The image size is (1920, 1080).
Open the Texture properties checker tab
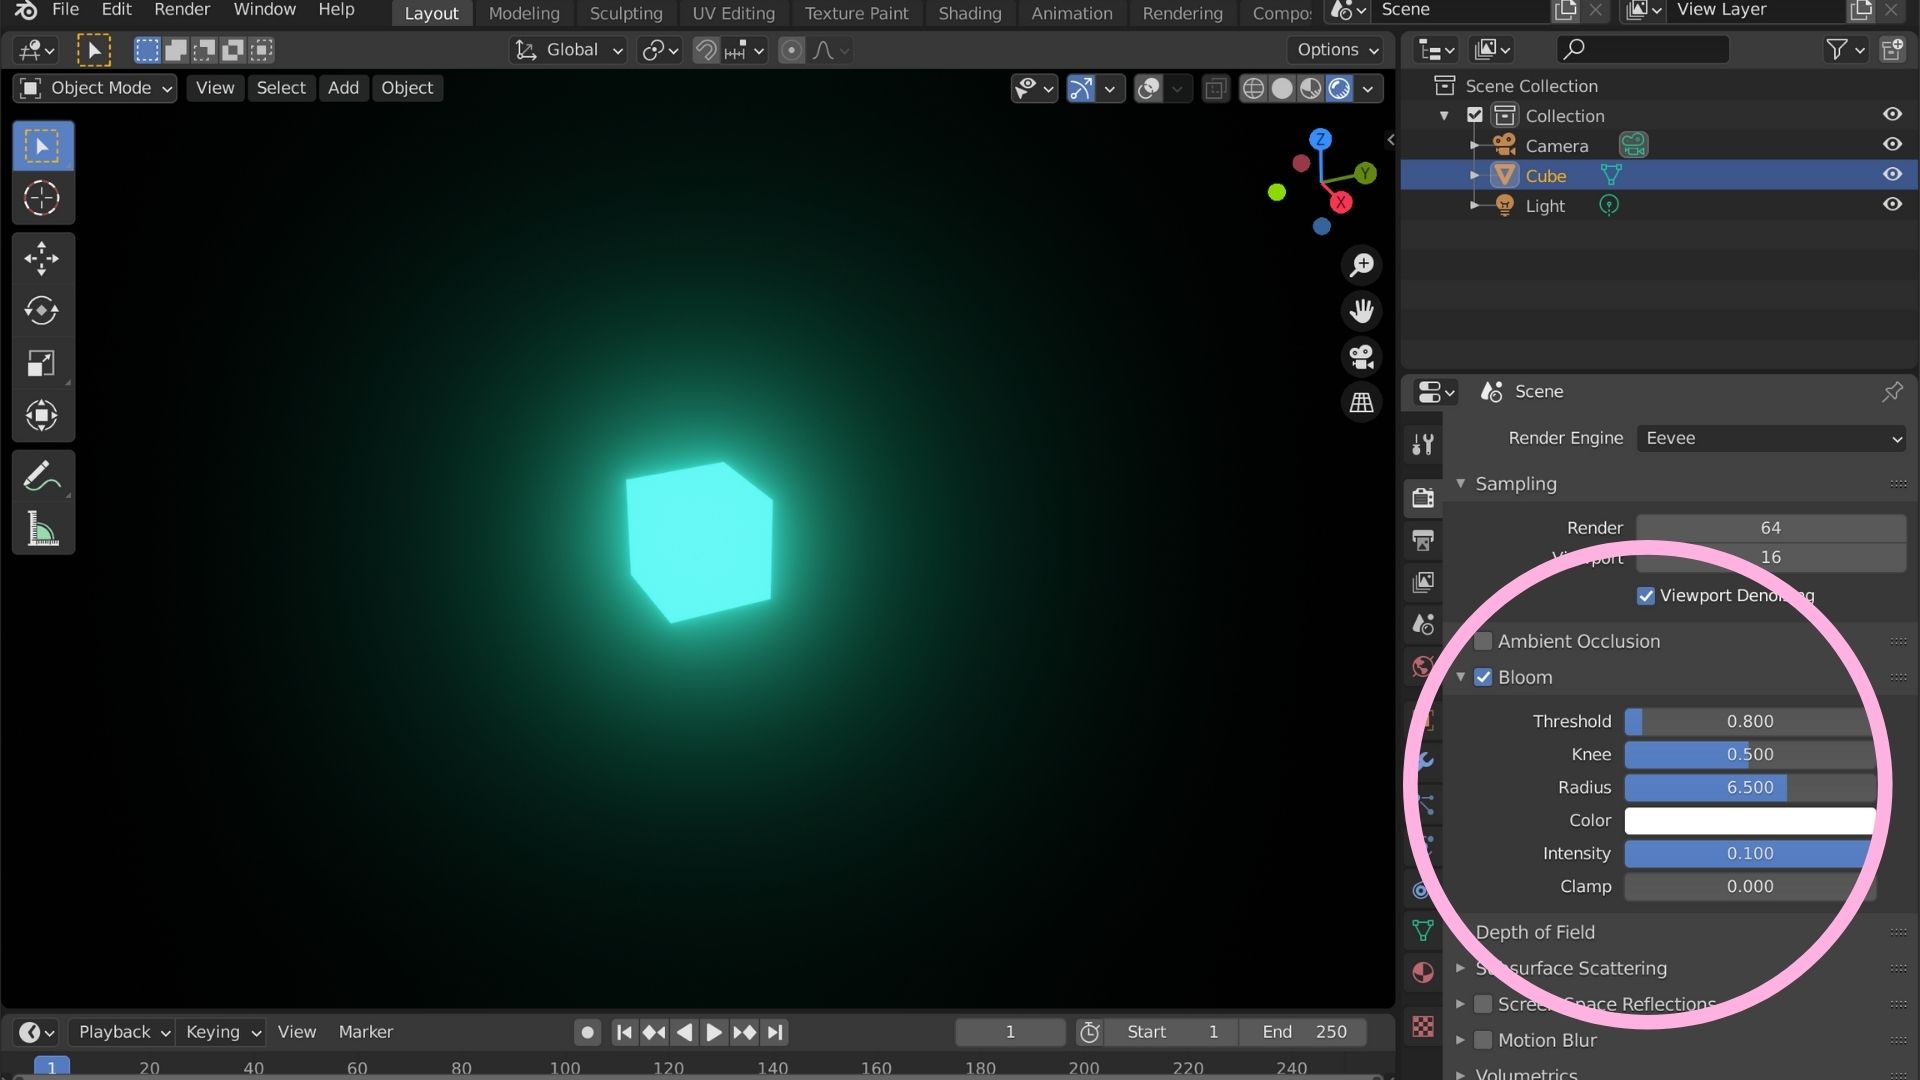pyautogui.click(x=1424, y=1026)
